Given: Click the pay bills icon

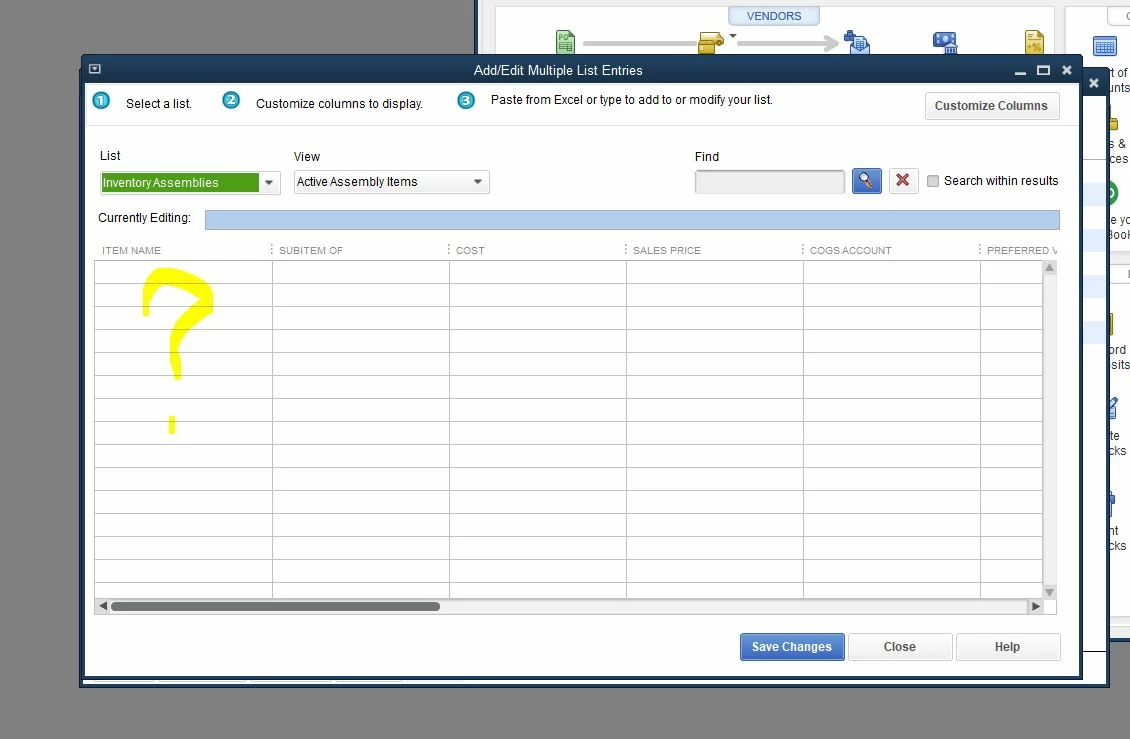Looking at the screenshot, I should 945,43.
